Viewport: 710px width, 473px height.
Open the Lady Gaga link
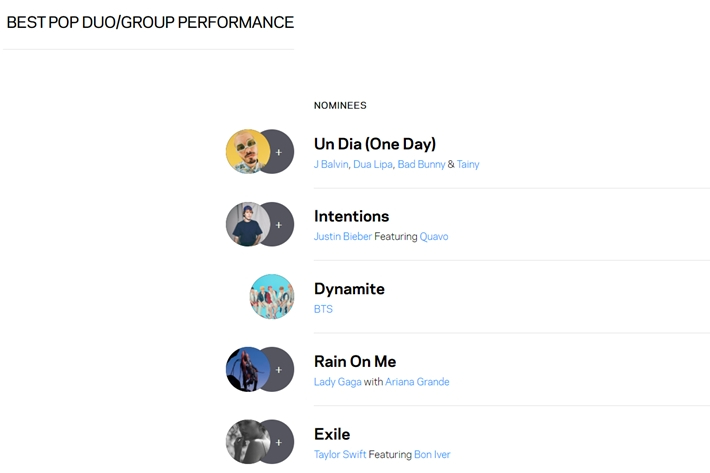[x=338, y=382]
